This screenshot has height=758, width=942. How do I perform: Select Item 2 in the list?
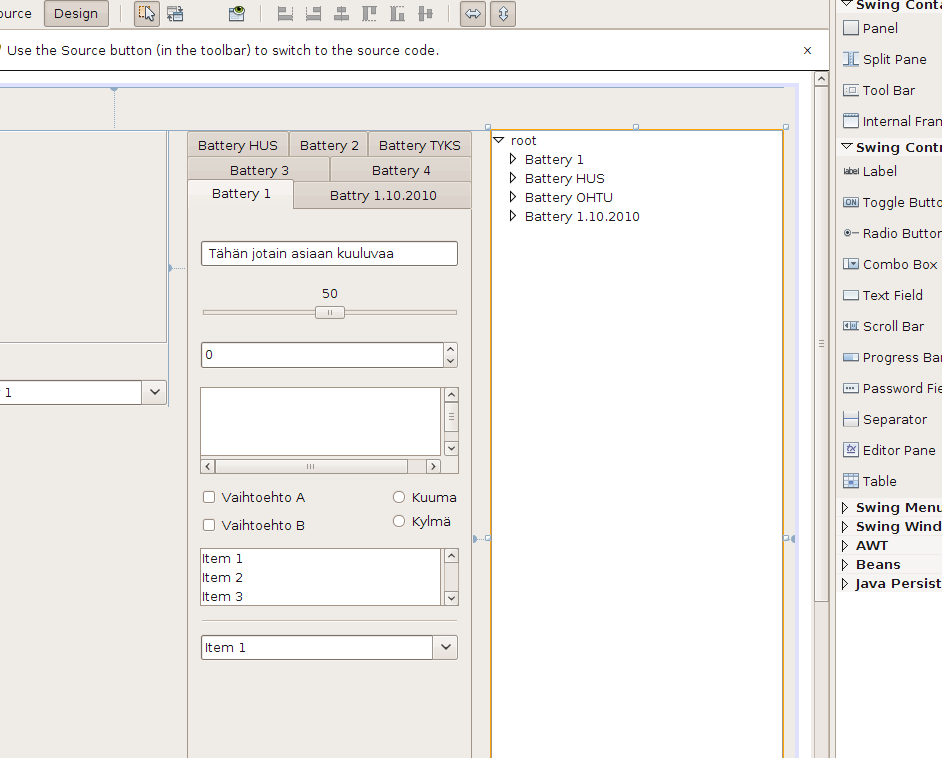tap(321, 577)
